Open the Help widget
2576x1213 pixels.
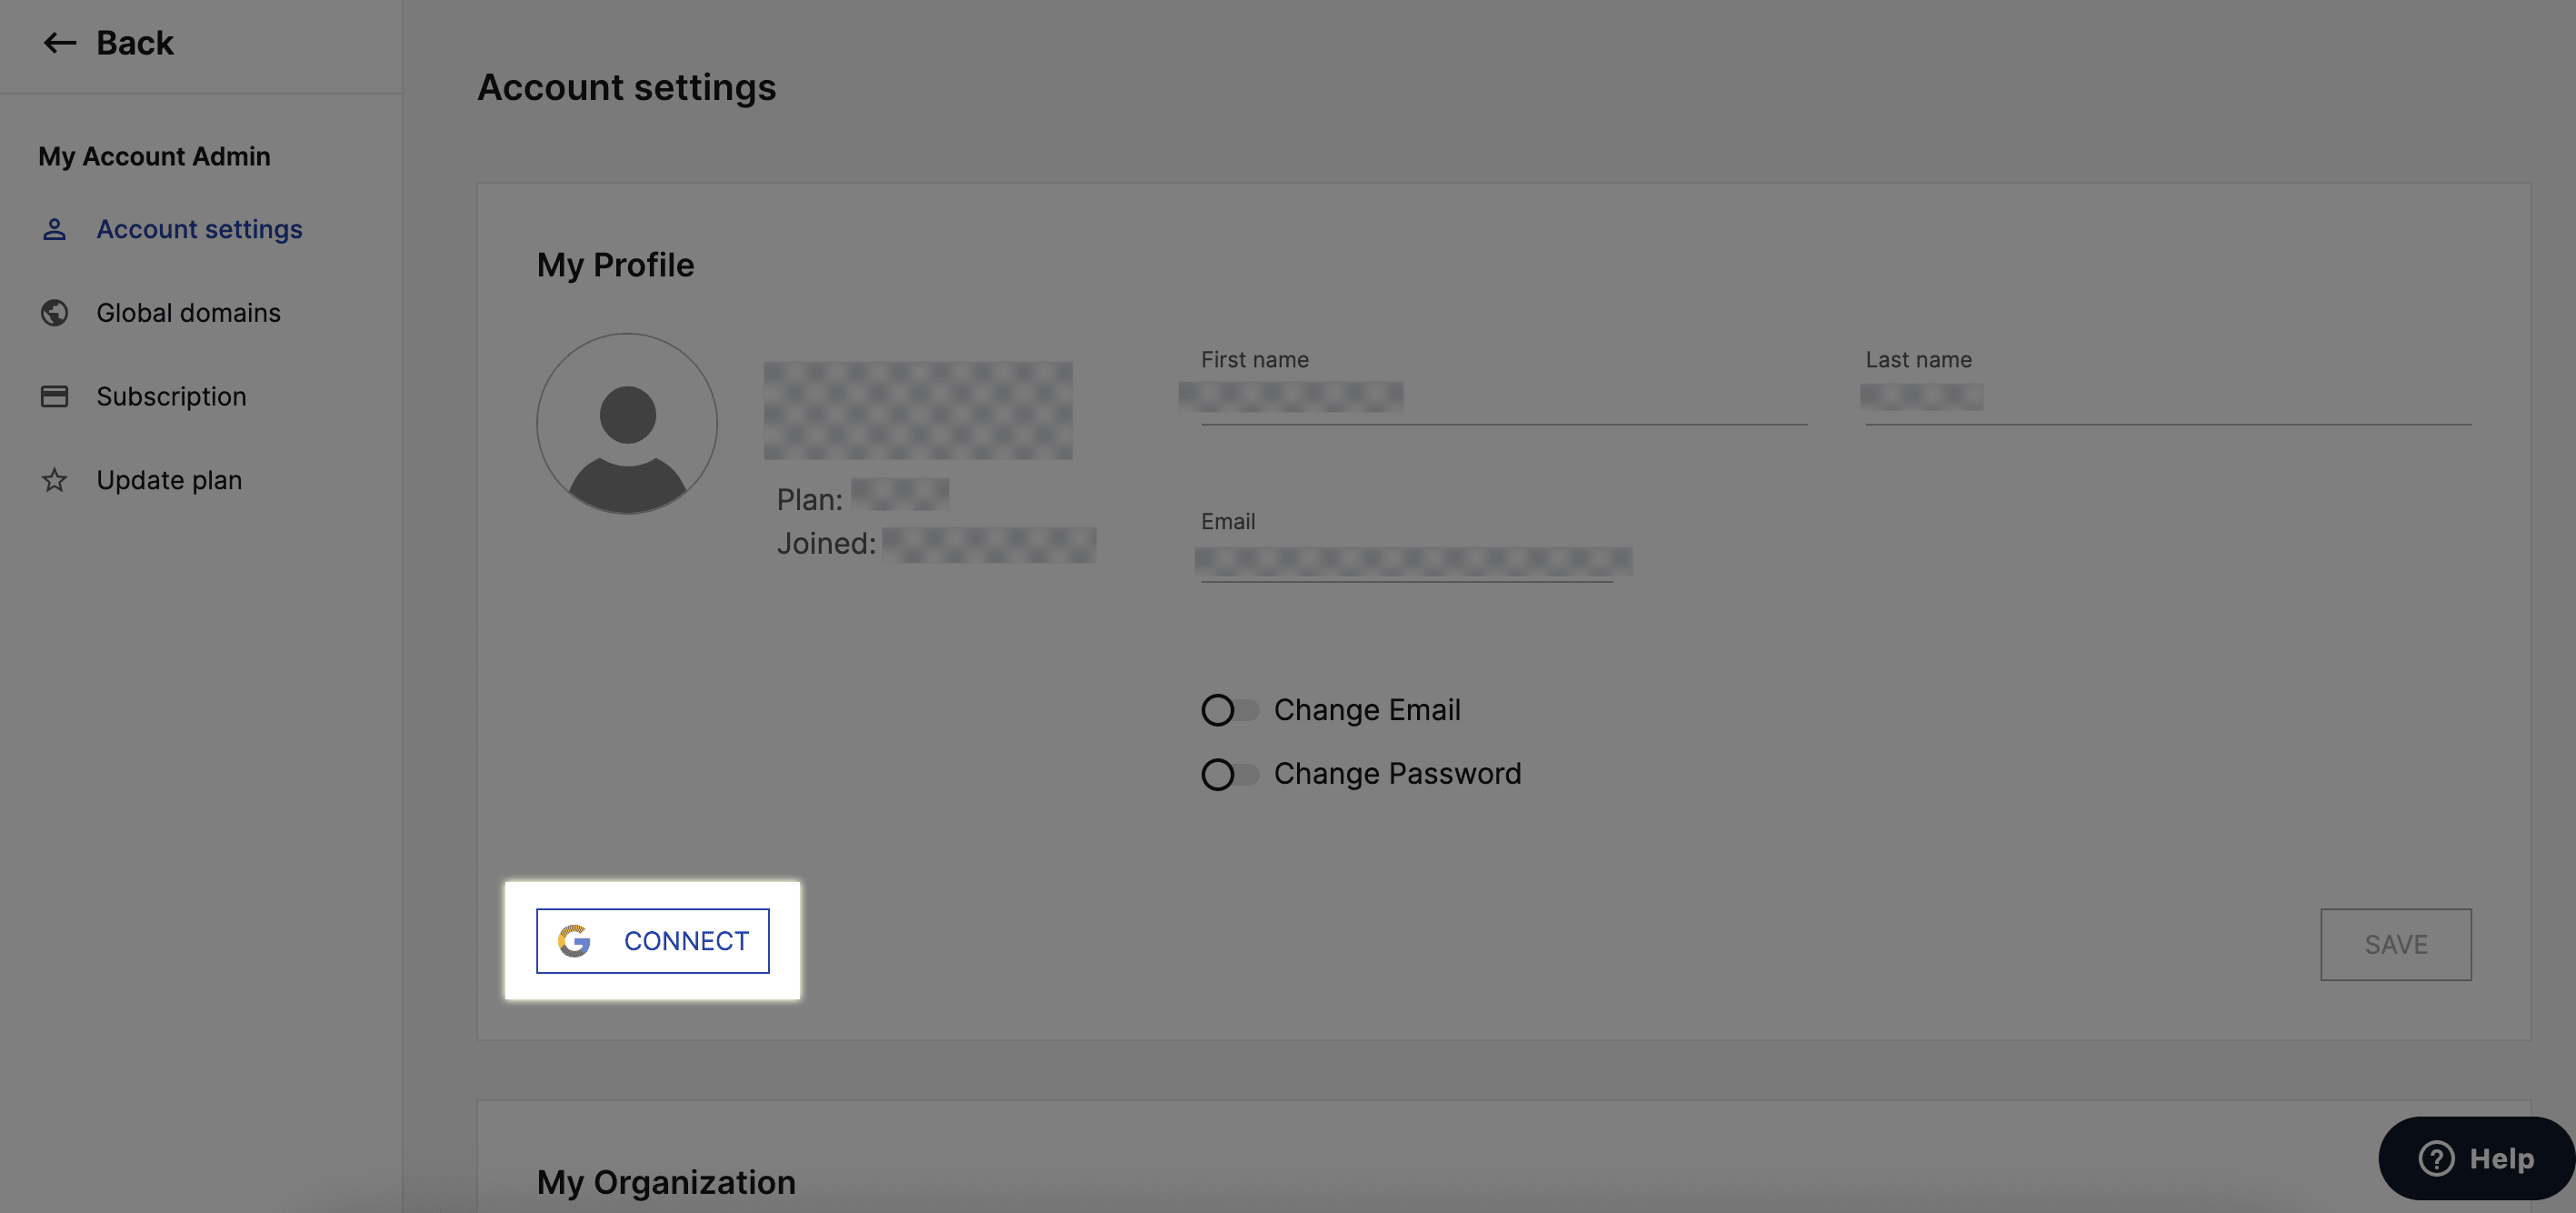click(x=2476, y=1159)
